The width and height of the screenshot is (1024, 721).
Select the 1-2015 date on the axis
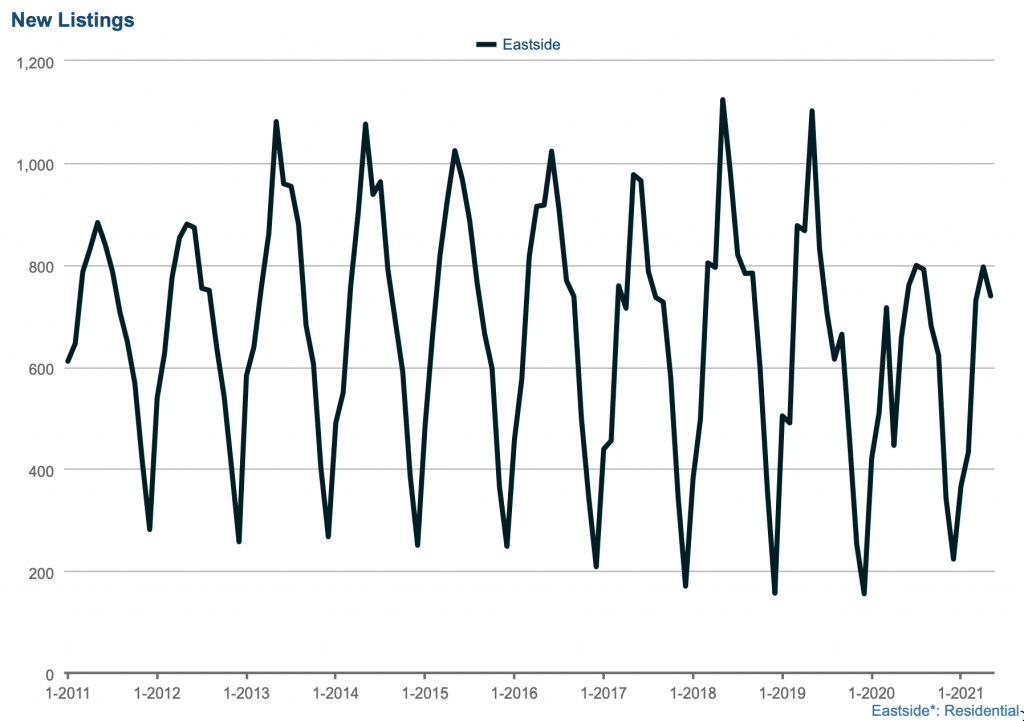pyautogui.click(x=424, y=692)
